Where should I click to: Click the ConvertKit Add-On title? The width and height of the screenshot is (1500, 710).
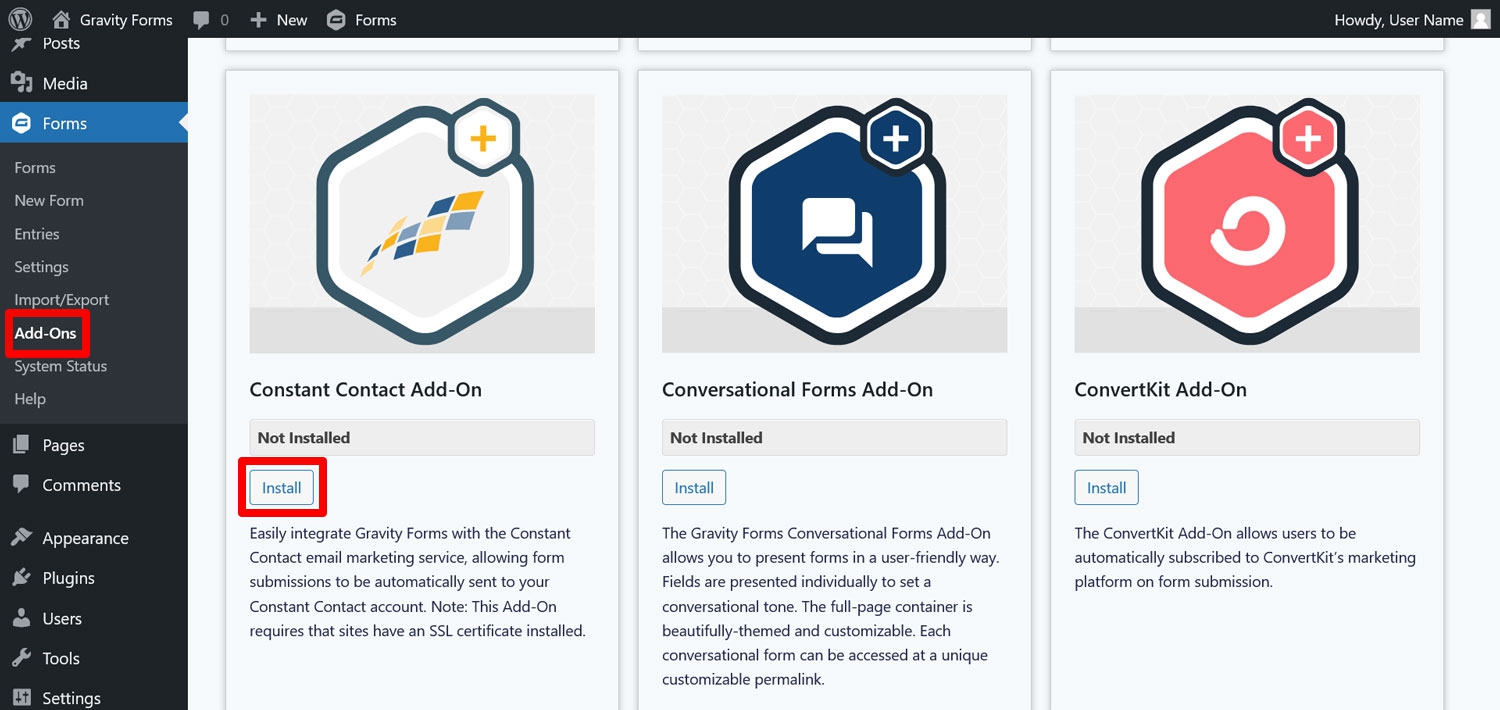[1161, 389]
